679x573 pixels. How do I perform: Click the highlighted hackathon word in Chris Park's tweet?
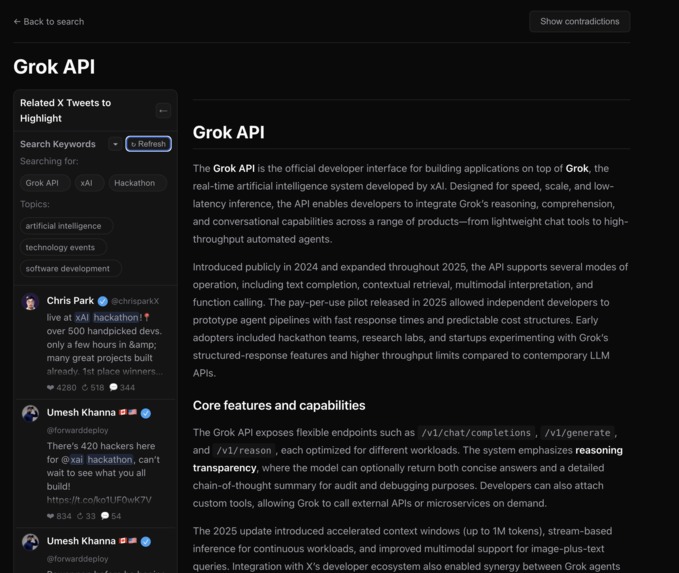click(116, 317)
